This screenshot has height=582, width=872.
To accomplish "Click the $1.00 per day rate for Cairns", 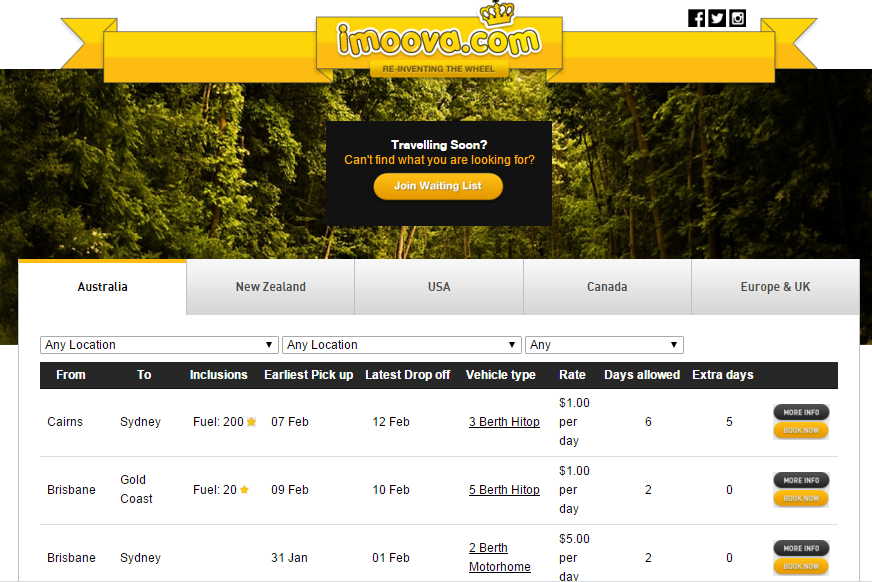I will pos(574,422).
